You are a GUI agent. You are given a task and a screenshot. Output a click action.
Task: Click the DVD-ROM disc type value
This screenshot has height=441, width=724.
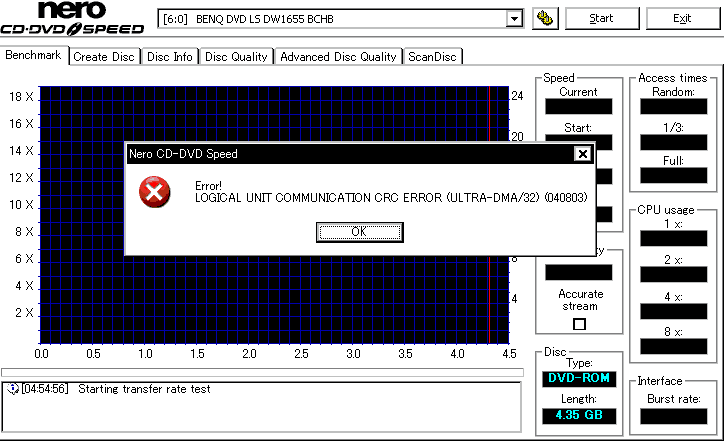(x=579, y=378)
